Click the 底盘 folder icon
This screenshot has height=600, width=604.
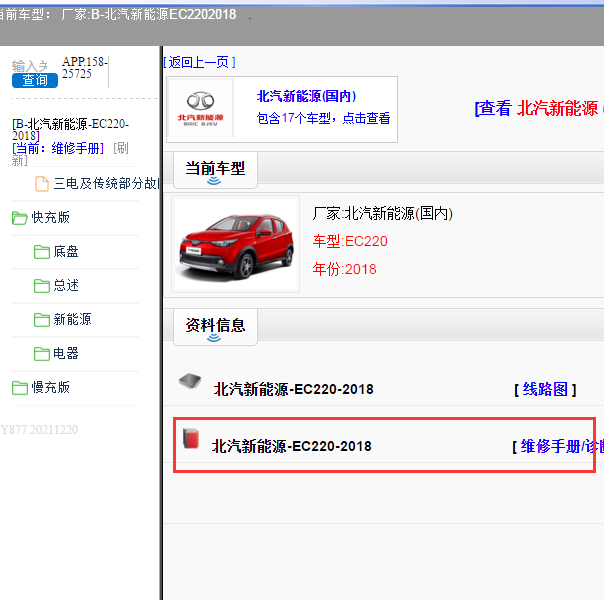click(x=42, y=252)
